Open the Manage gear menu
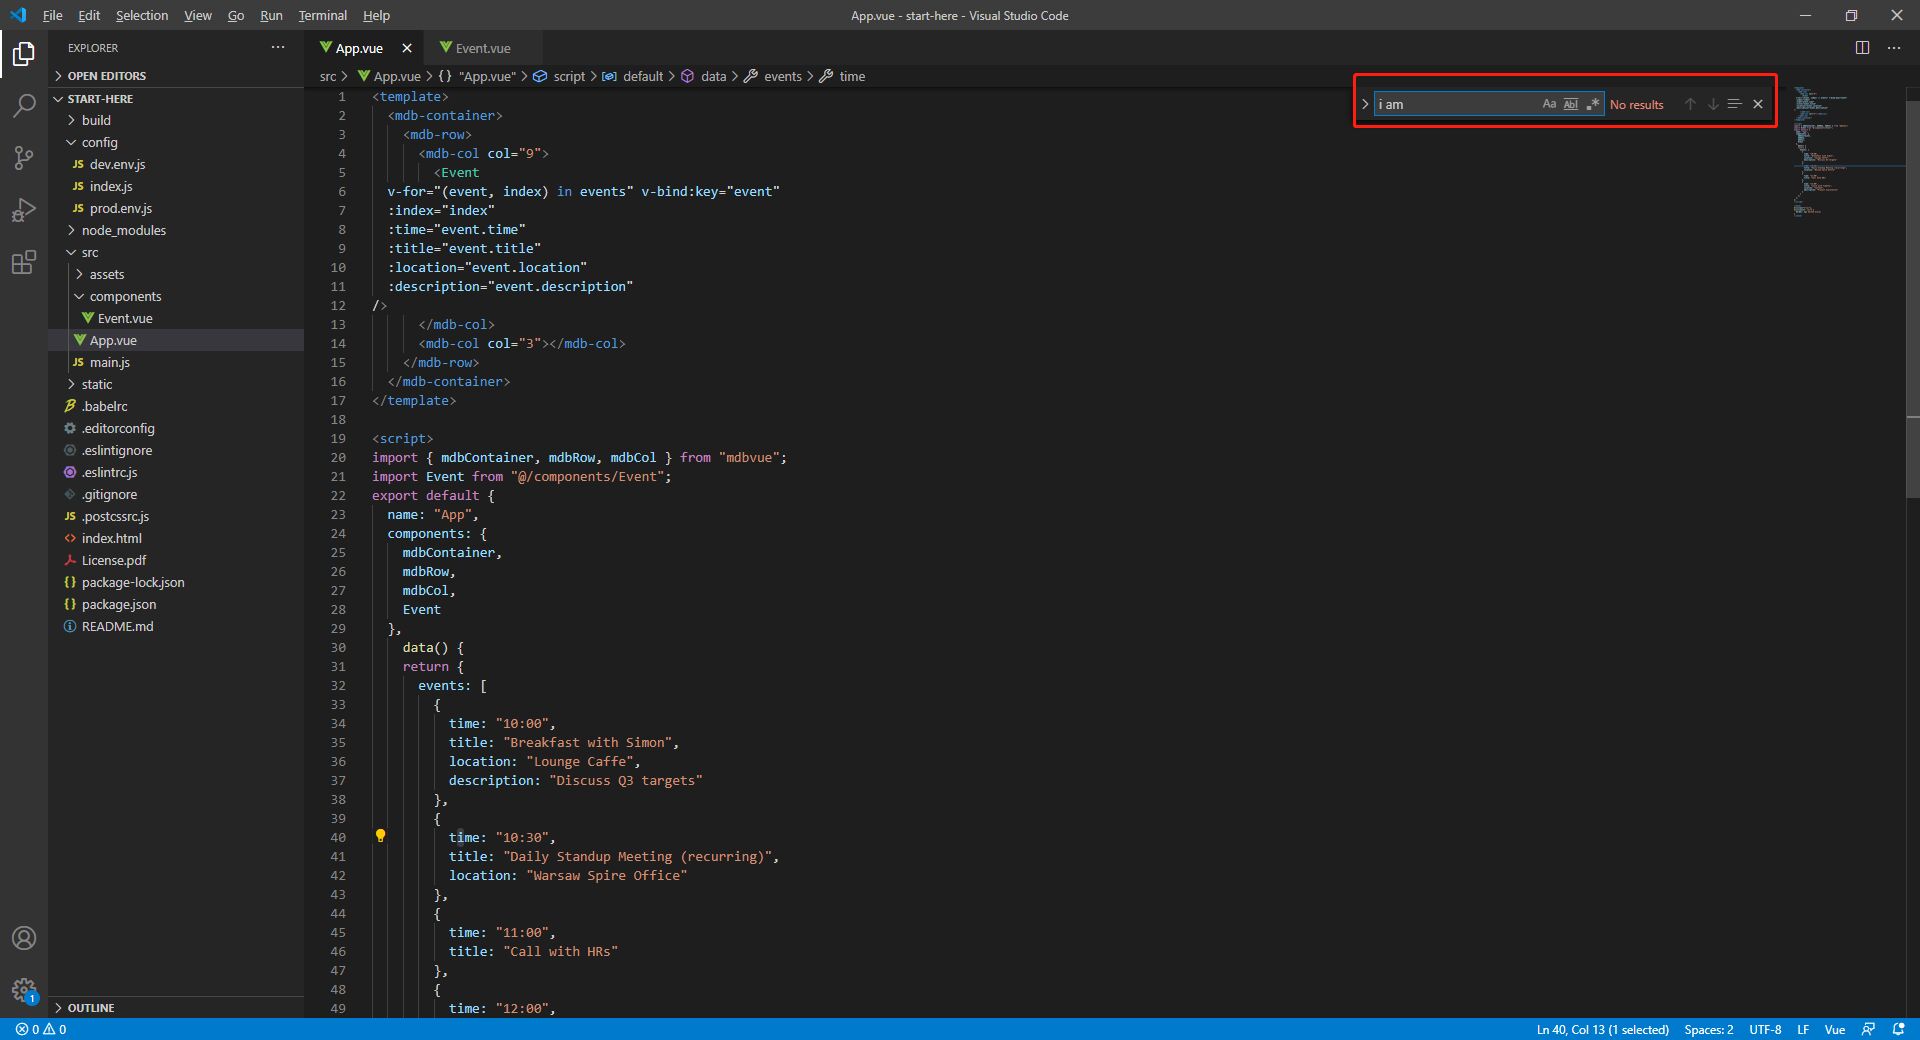 pyautogui.click(x=24, y=990)
